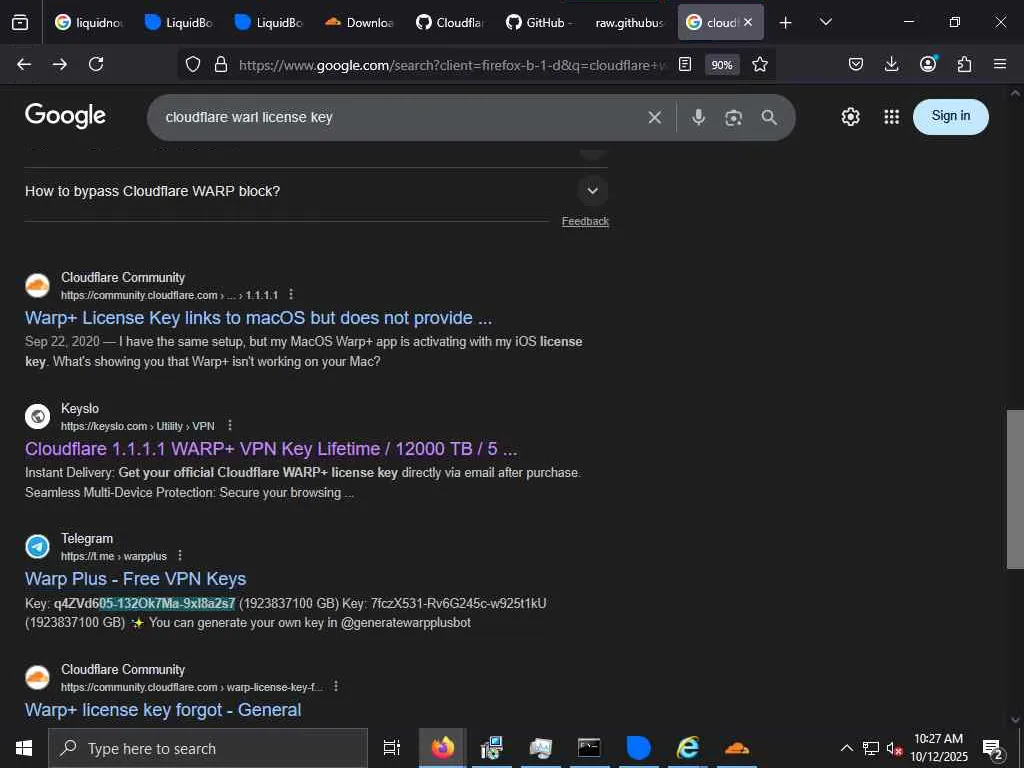The height and width of the screenshot is (768, 1024).
Task: Click Firefox icon in the taskbar
Action: click(x=442, y=747)
